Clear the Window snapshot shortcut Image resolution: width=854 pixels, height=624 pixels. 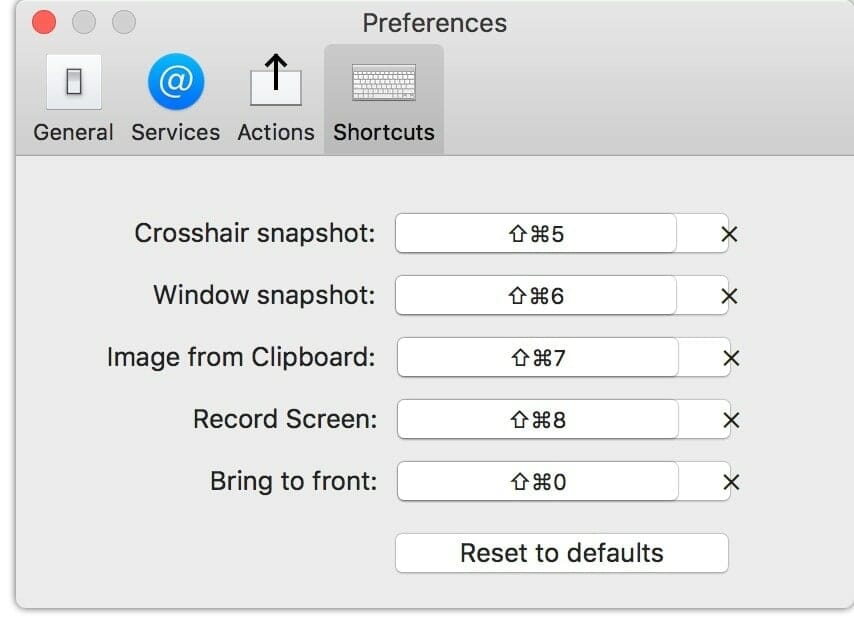[729, 295]
